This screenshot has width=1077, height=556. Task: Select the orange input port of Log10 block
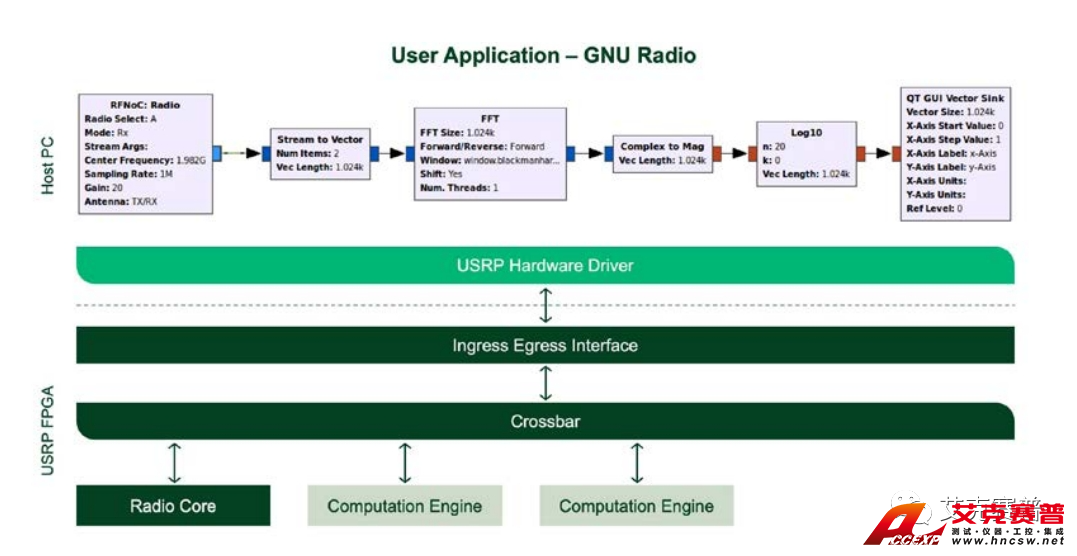pyautogui.click(x=752, y=154)
